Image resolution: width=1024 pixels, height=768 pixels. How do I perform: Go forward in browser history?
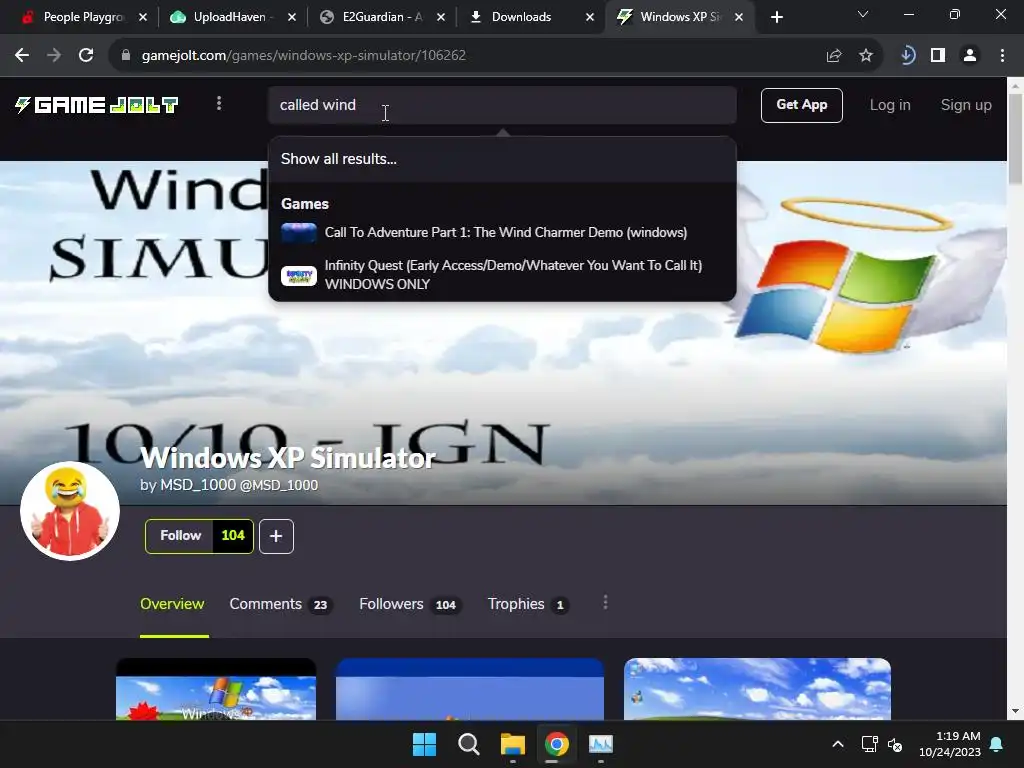[54, 56]
